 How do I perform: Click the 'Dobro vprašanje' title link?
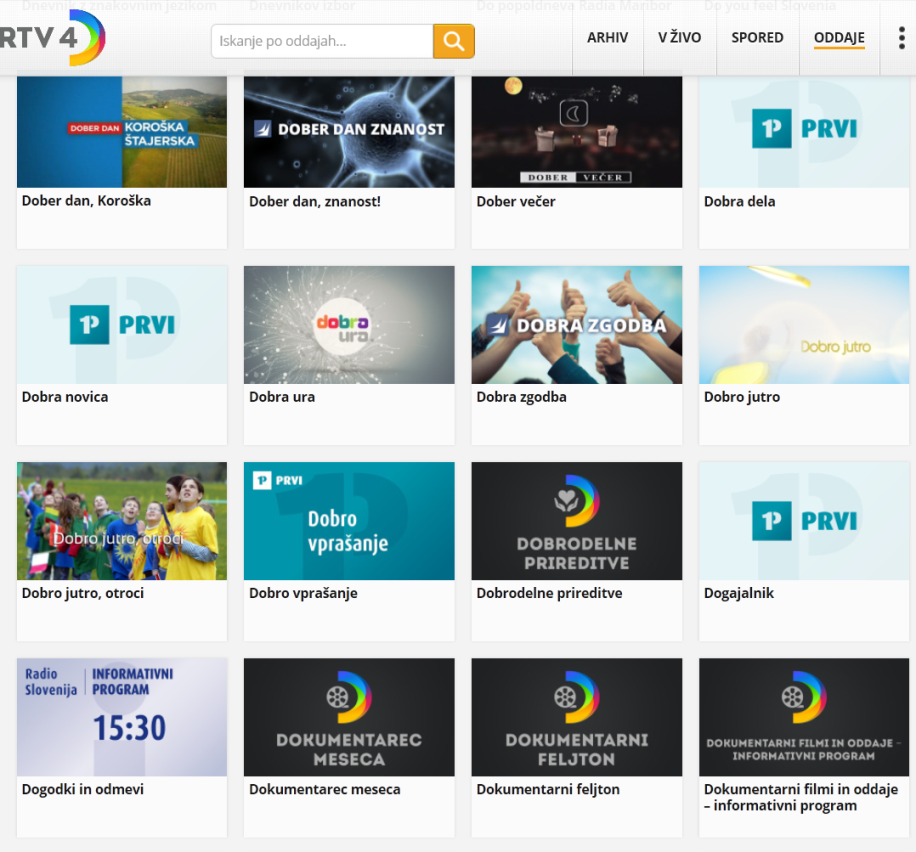pos(303,594)
